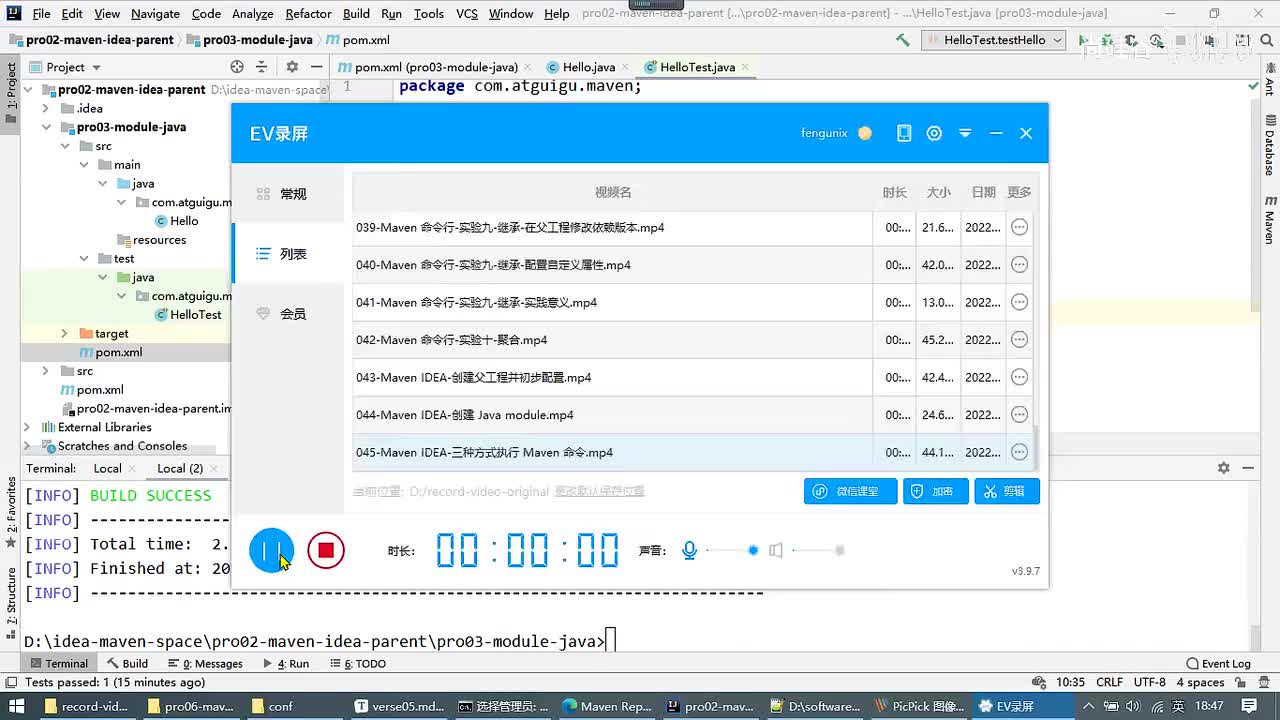Open the Maven side tool window
The width and height of the screenshot is (1280, 720).
1270,219
